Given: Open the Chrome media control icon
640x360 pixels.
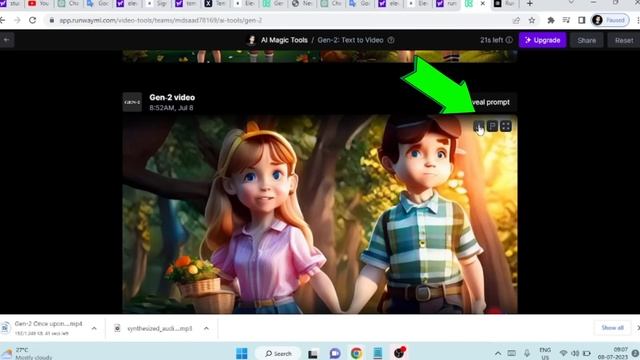Looking at the screenshot, I should (566, 20).
